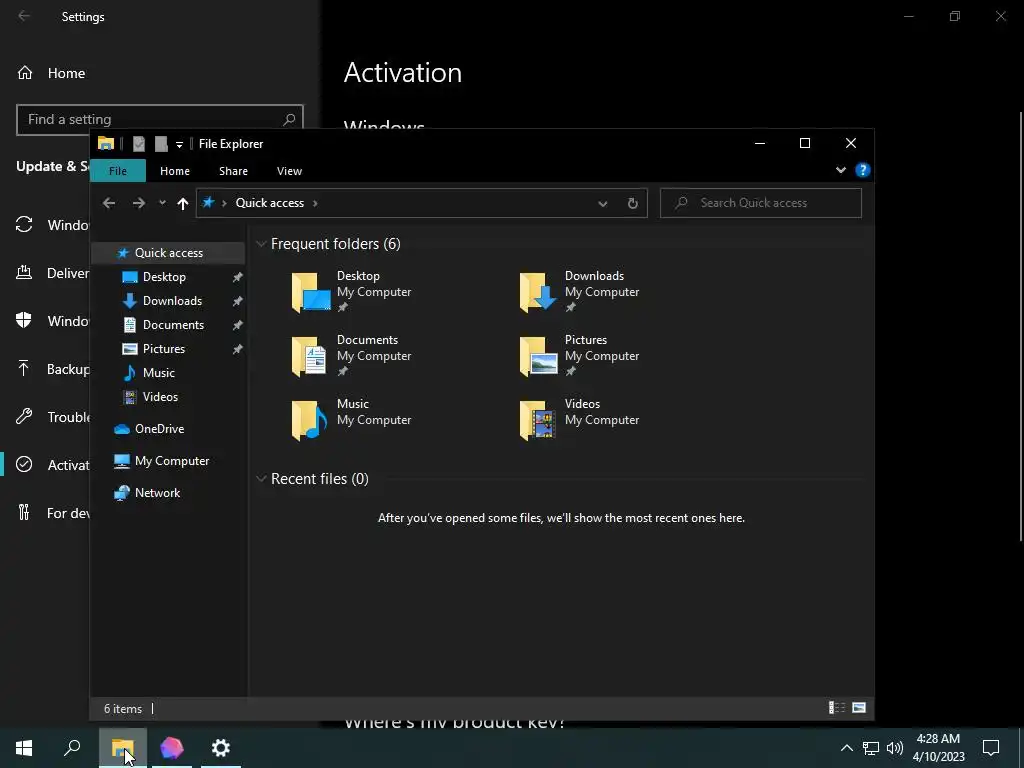
Task: Select Quick access in the navigation pane
Action: coord(168,253)
